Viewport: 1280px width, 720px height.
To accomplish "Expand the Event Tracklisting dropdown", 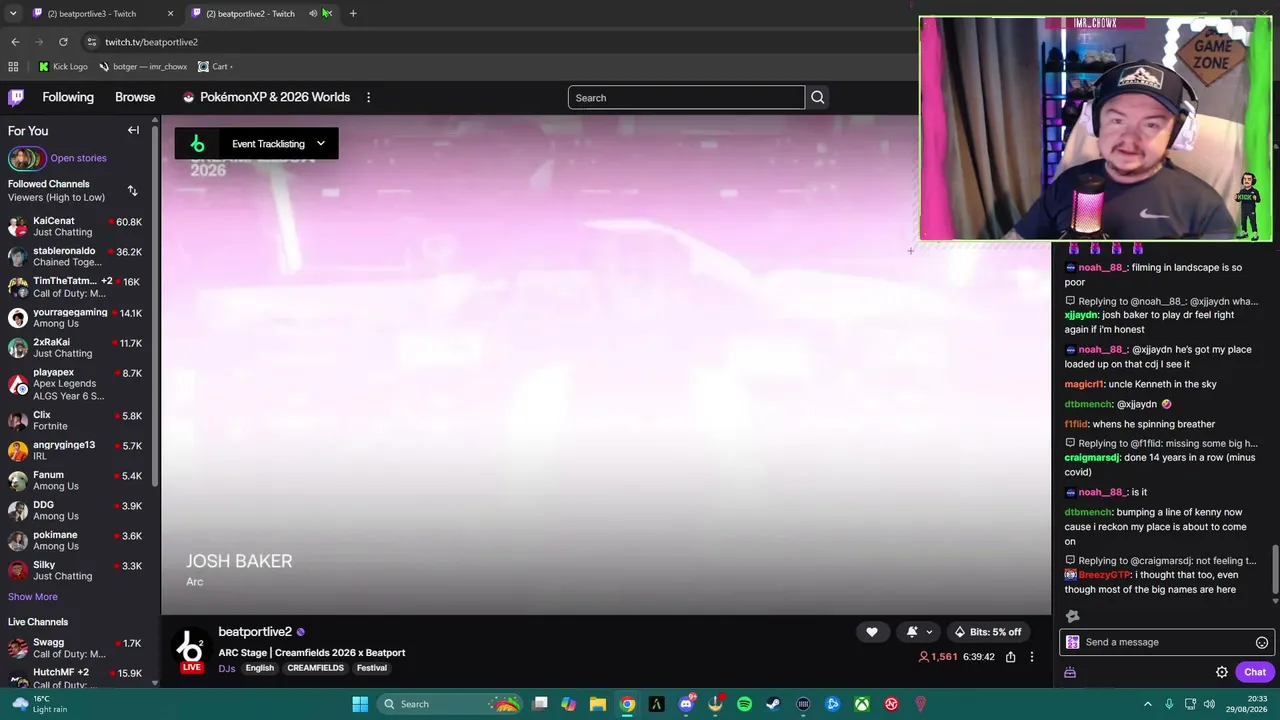I will (x=321, y=144).
